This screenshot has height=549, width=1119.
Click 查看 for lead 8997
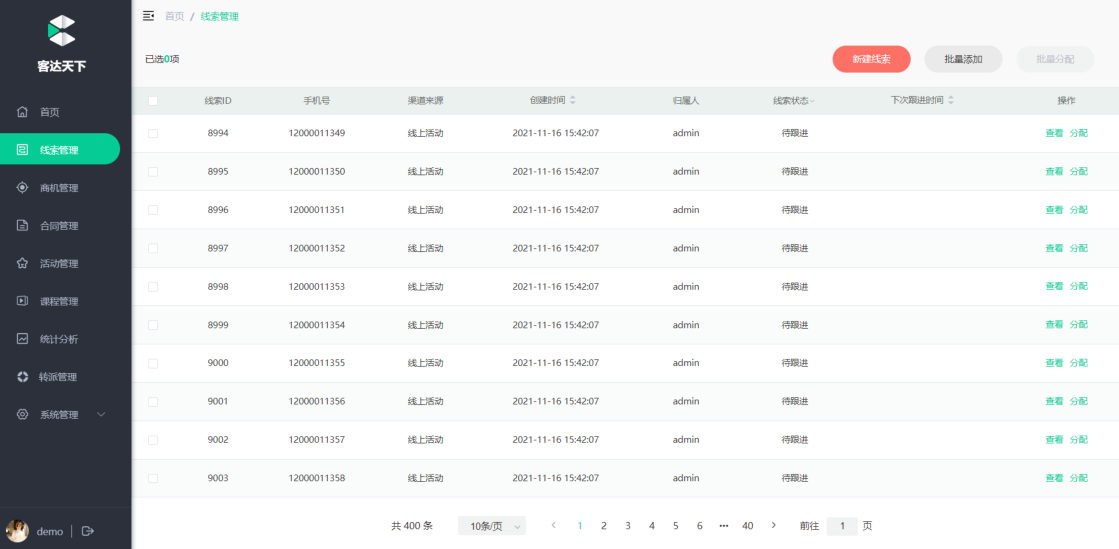click(1054, 248)
